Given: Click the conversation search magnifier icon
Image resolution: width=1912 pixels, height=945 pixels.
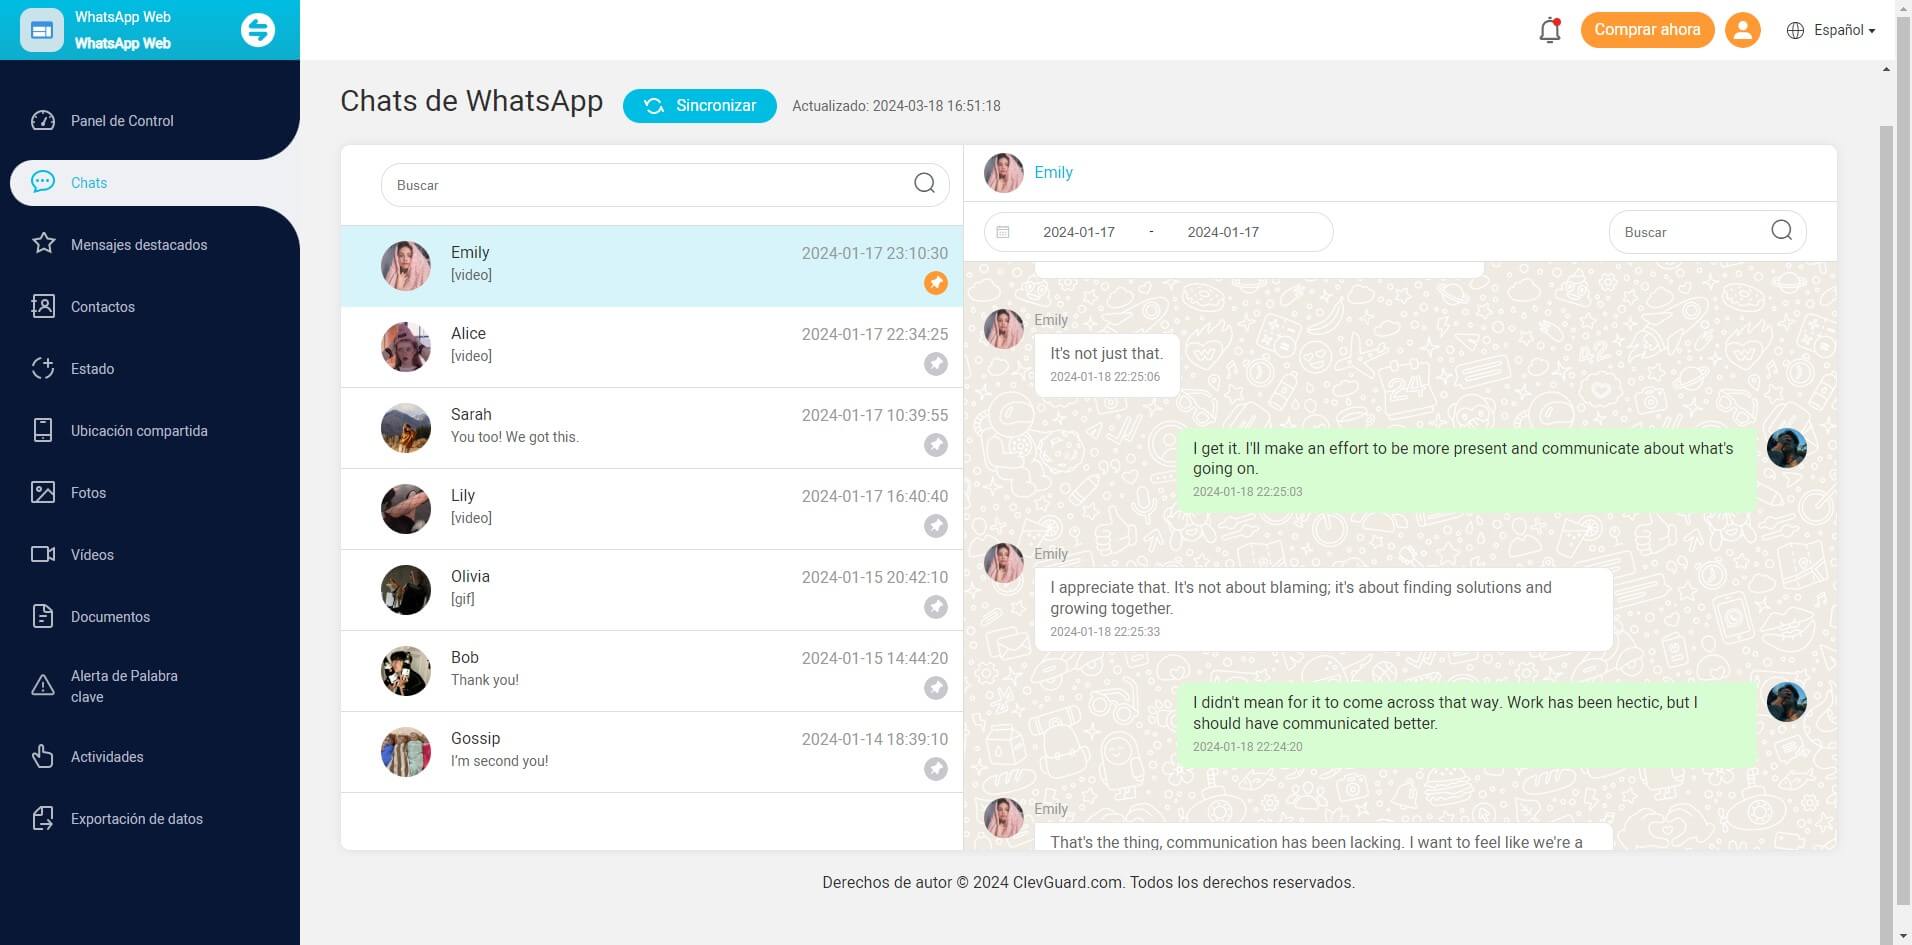Looking at the screenshot, I should point(1781,231).
